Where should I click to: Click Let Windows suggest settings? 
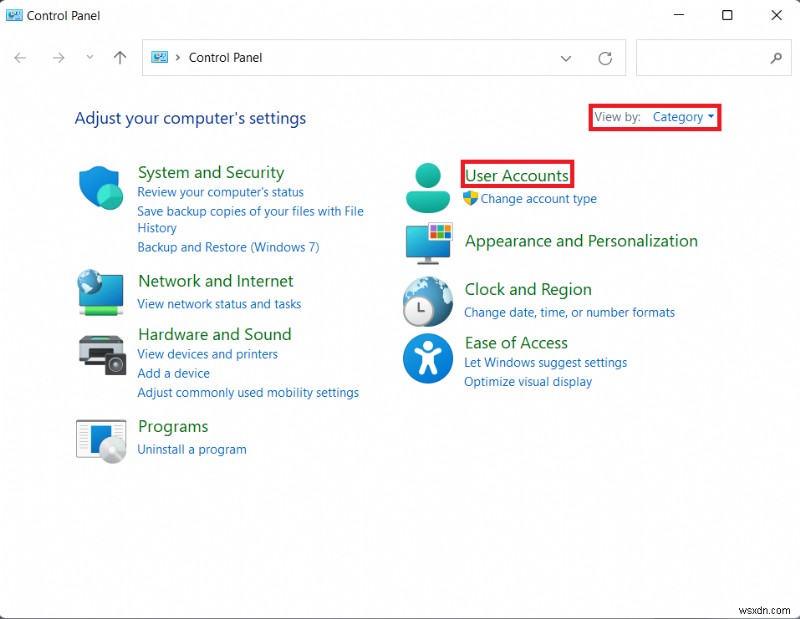[x=545, y=362]
